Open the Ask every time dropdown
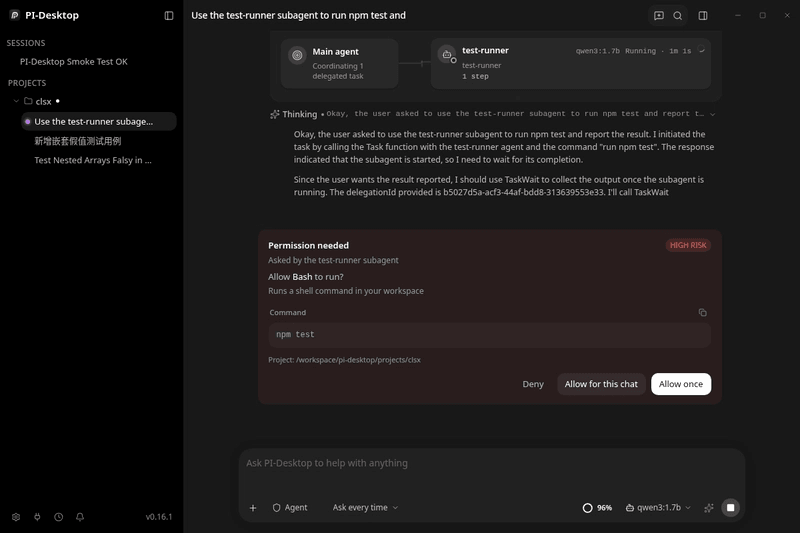The width and height of the screenshot is (800, 533). (x=365, y=507)
